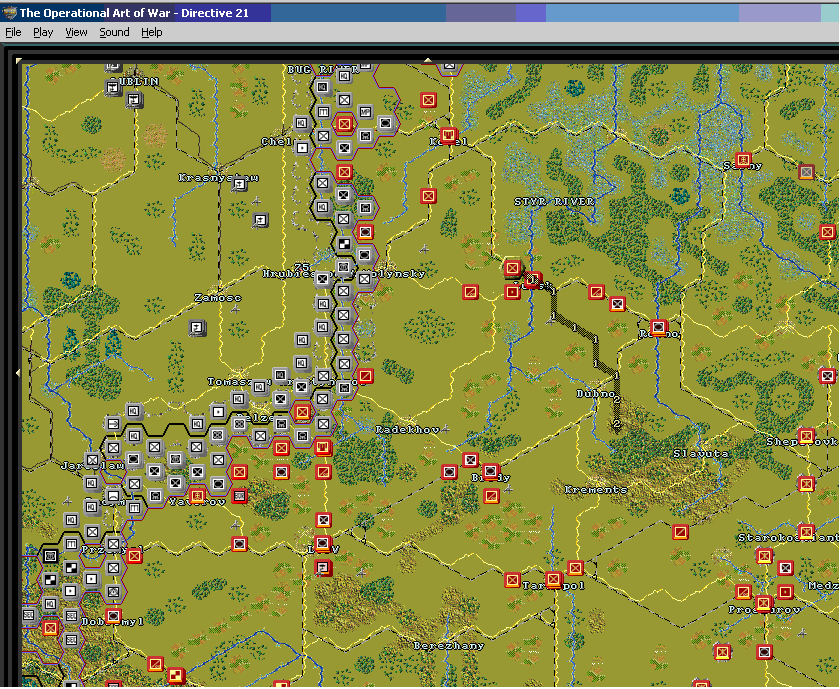Viewport: 840px width, 689px height.
Task: Select the grey air unit at Krasnystaw
Action: 239,184
